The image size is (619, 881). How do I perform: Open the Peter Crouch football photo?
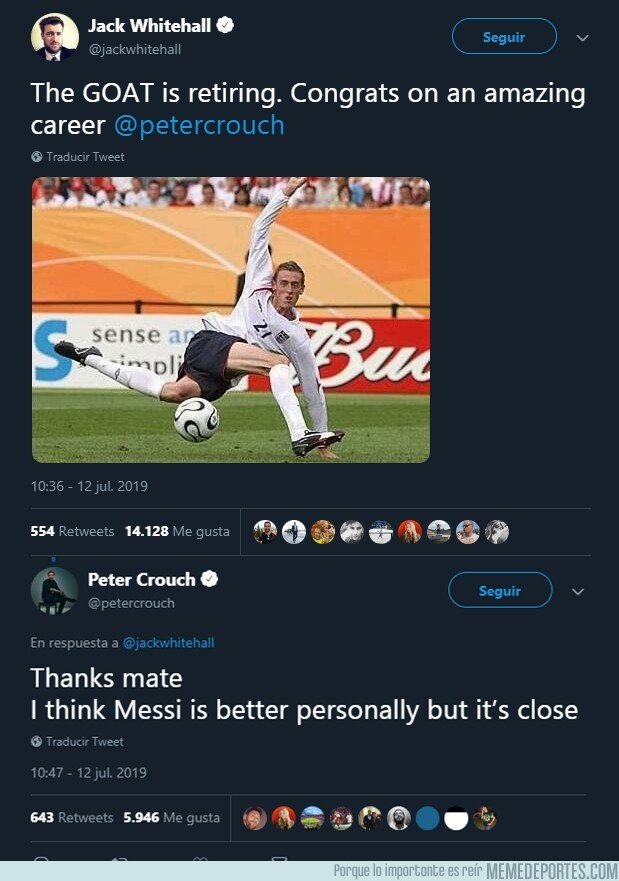click(231, 320)
